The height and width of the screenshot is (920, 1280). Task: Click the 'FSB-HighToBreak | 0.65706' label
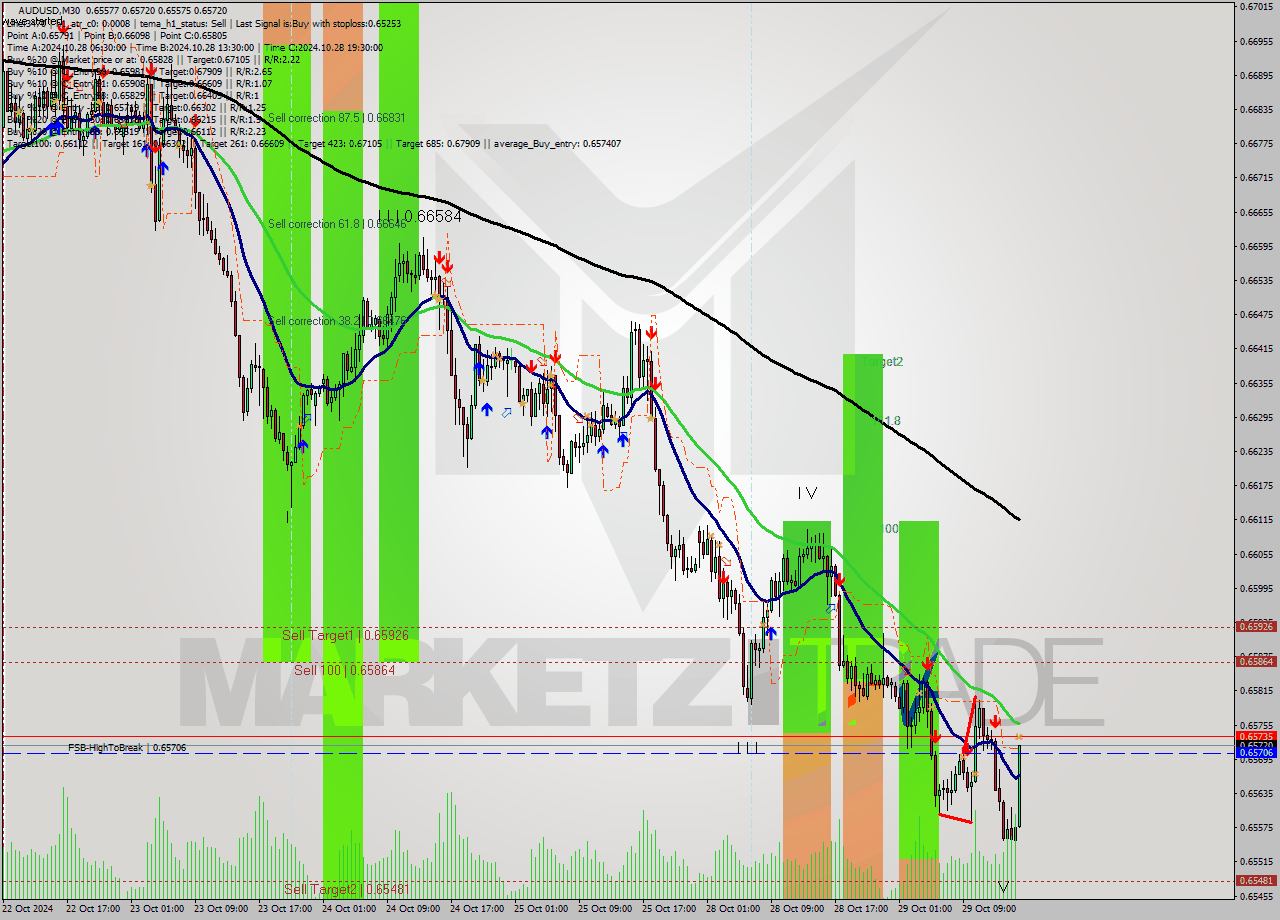coord(127,747)
